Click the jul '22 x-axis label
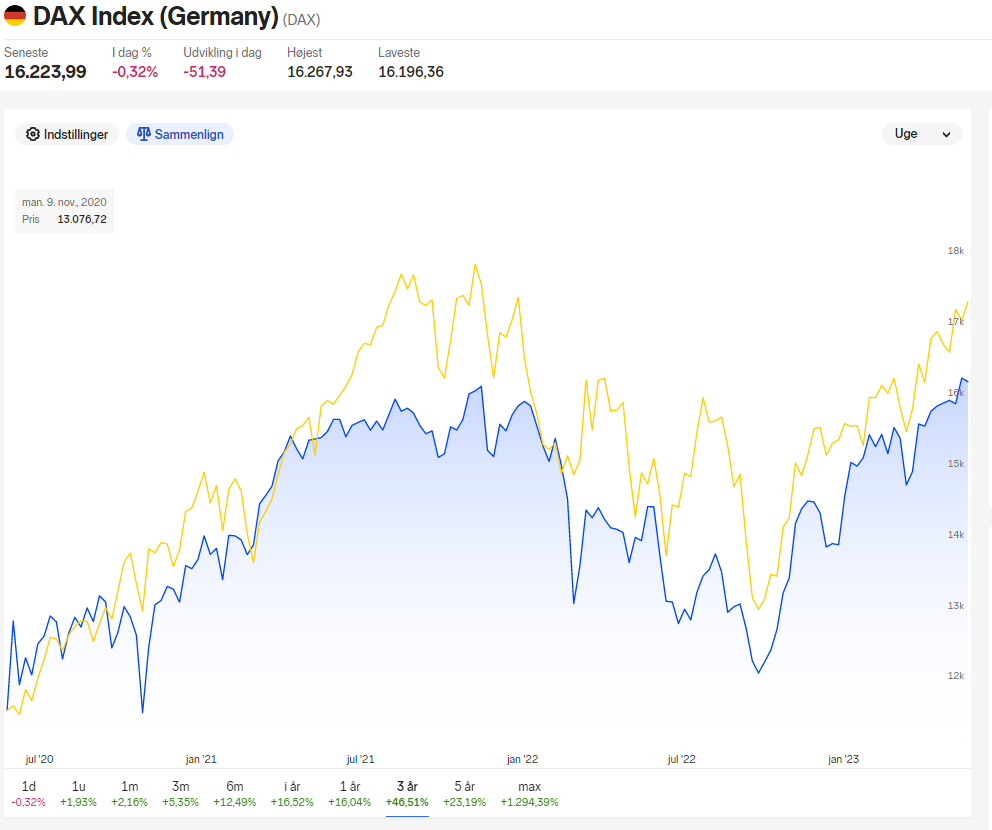The image size is (992, 830). [681, 759]
